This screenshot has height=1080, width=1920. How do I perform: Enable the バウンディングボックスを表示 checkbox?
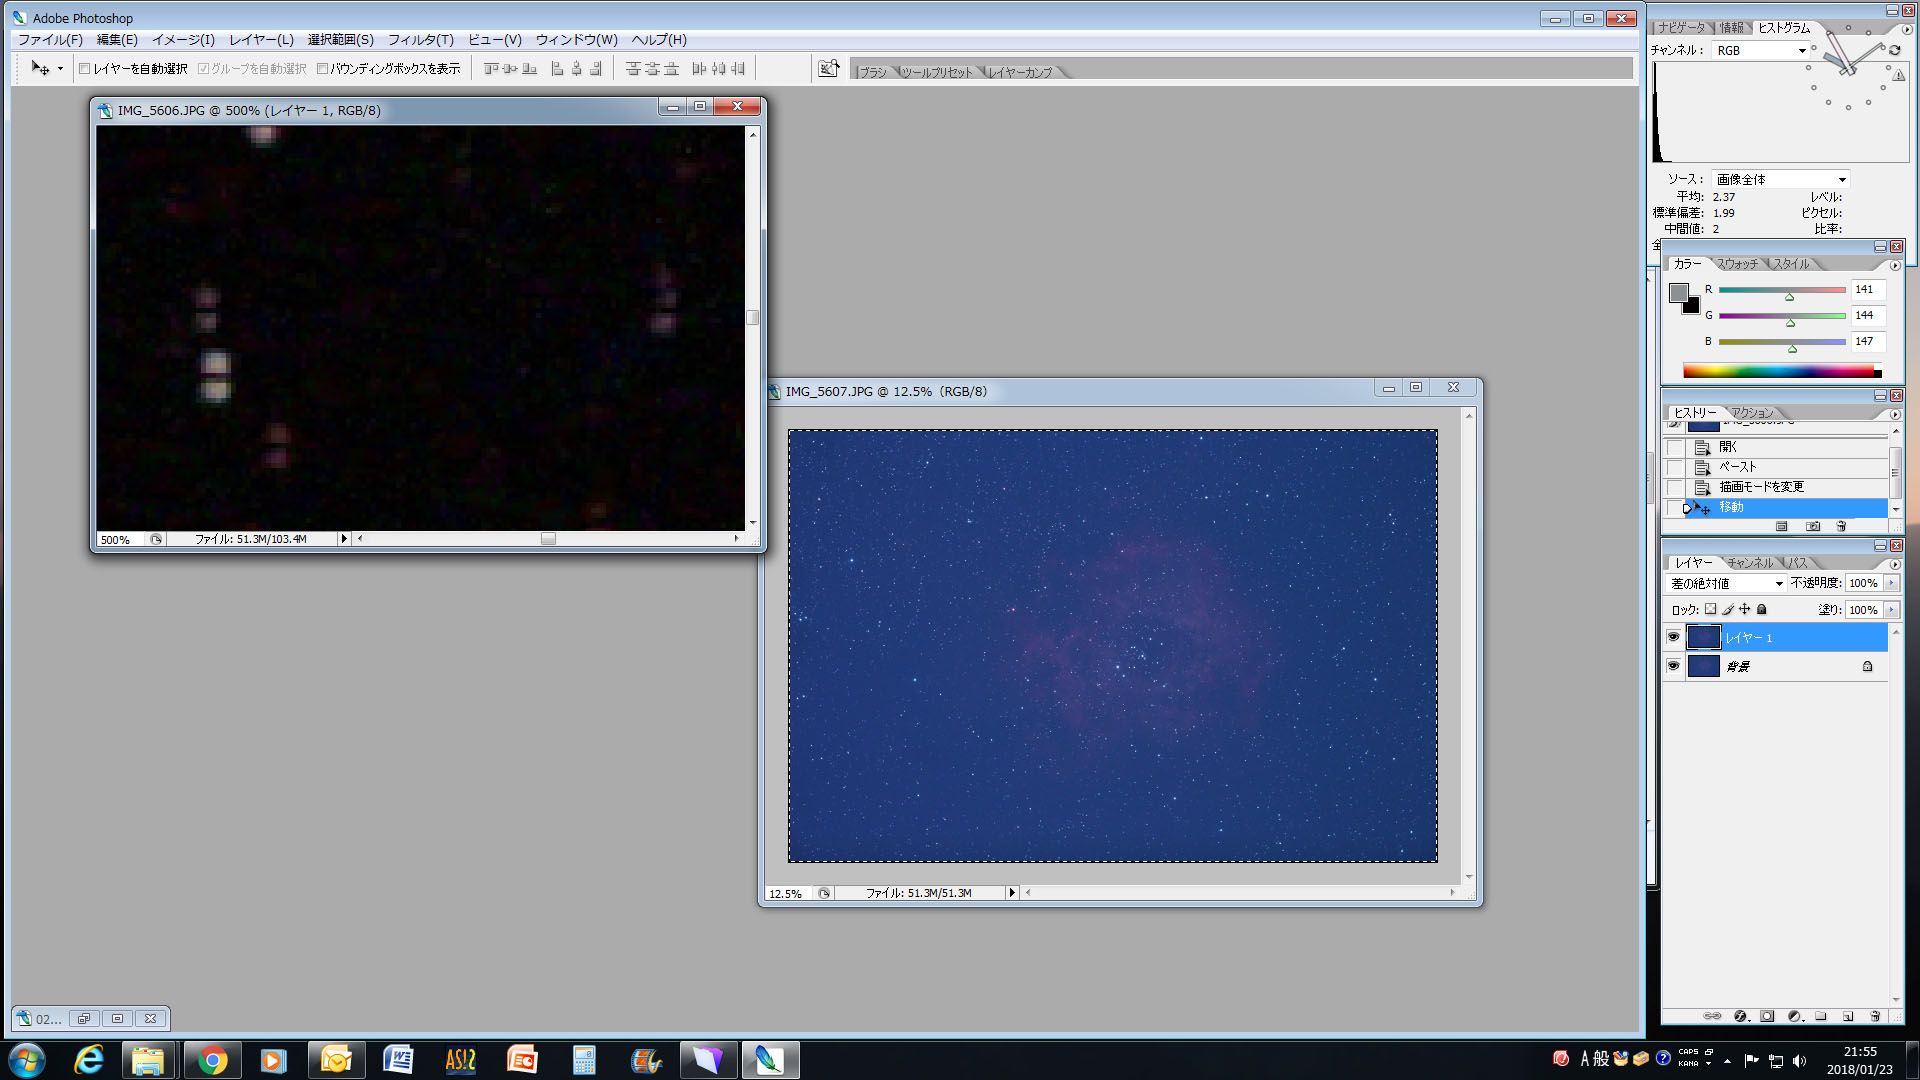[322, 69]
